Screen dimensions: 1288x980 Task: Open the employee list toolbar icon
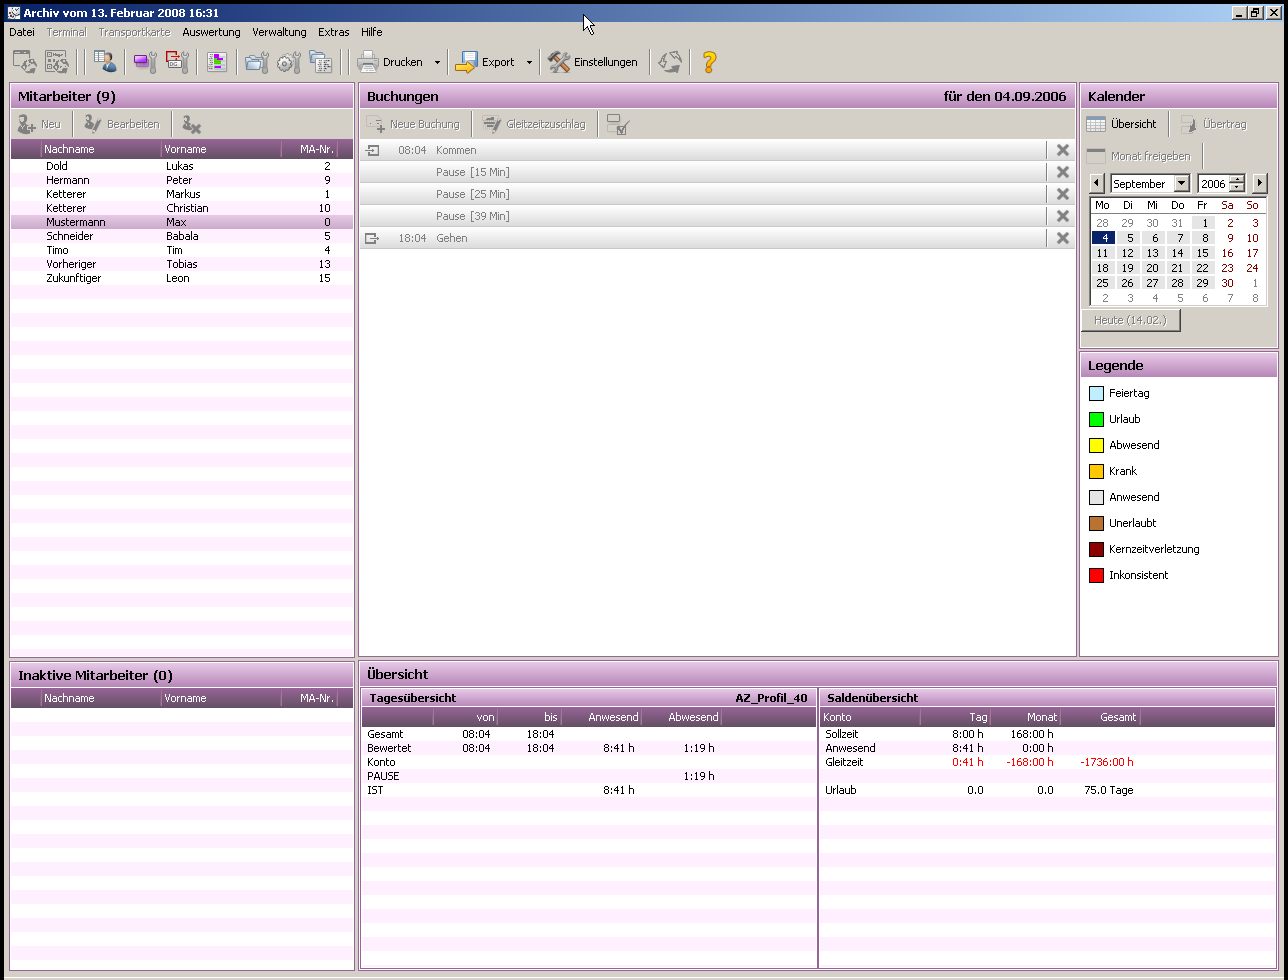105,62
